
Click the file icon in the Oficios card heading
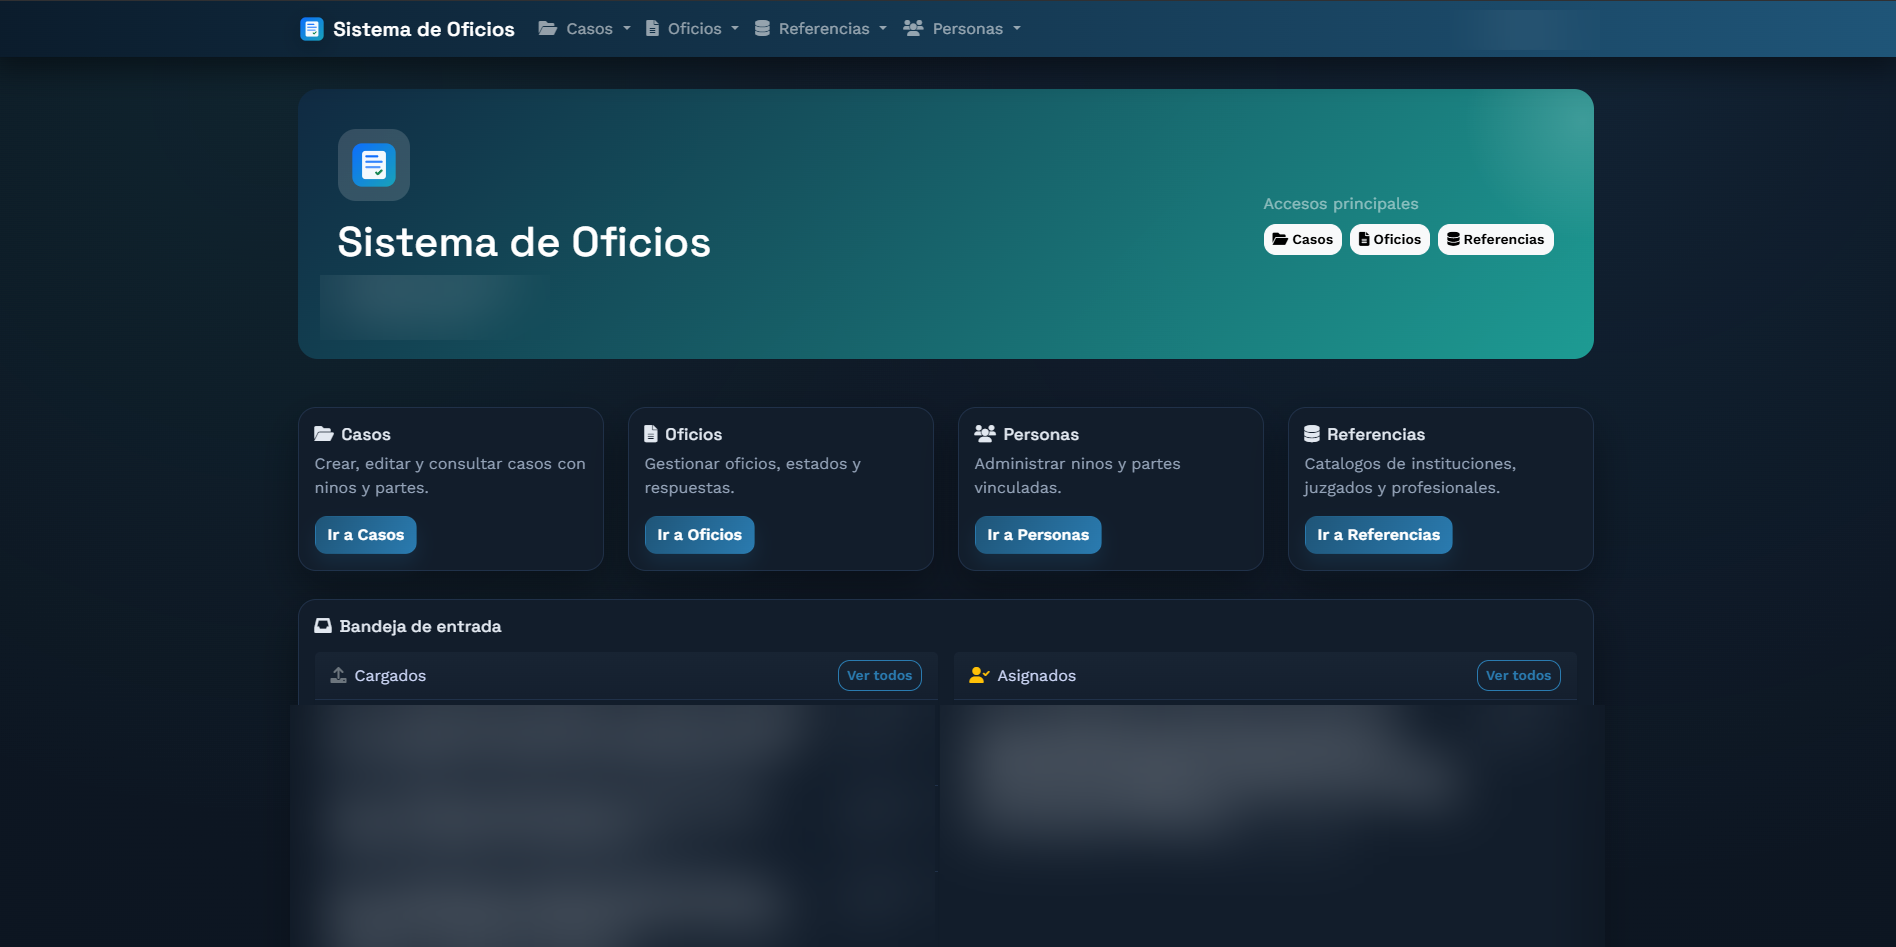point(651,434)
